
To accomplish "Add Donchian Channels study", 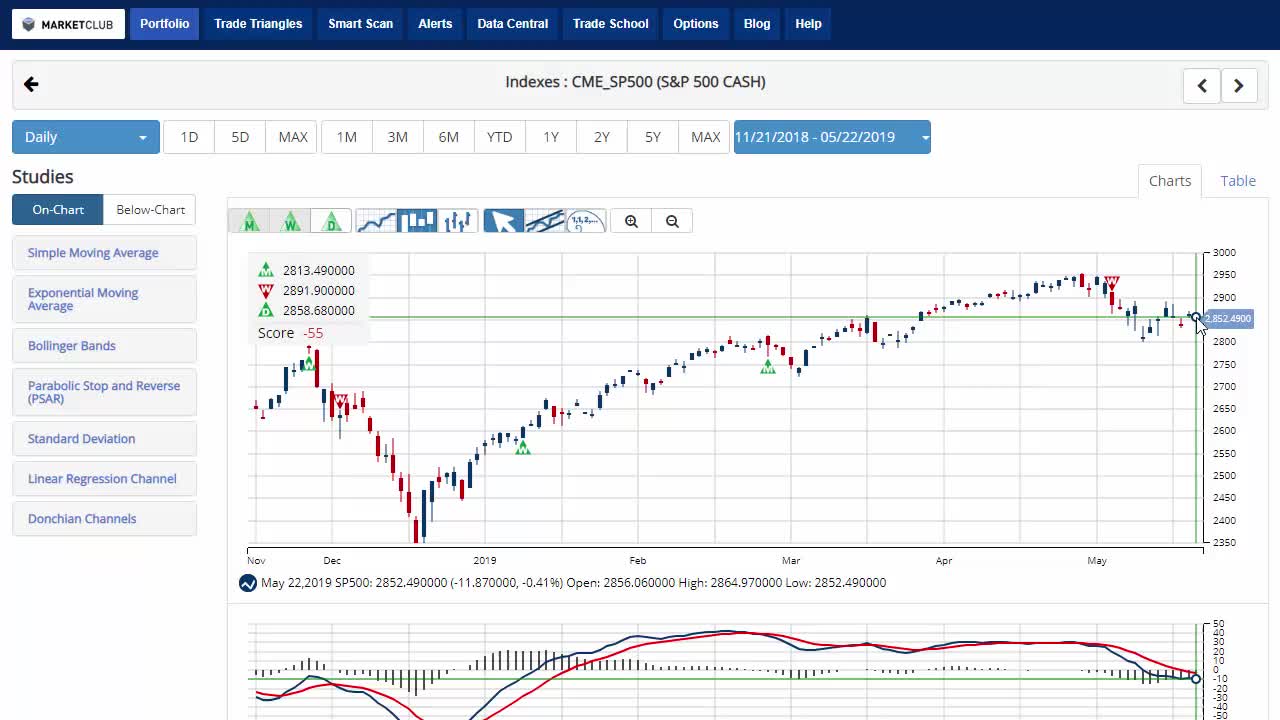I will click(x=105, y=519).
